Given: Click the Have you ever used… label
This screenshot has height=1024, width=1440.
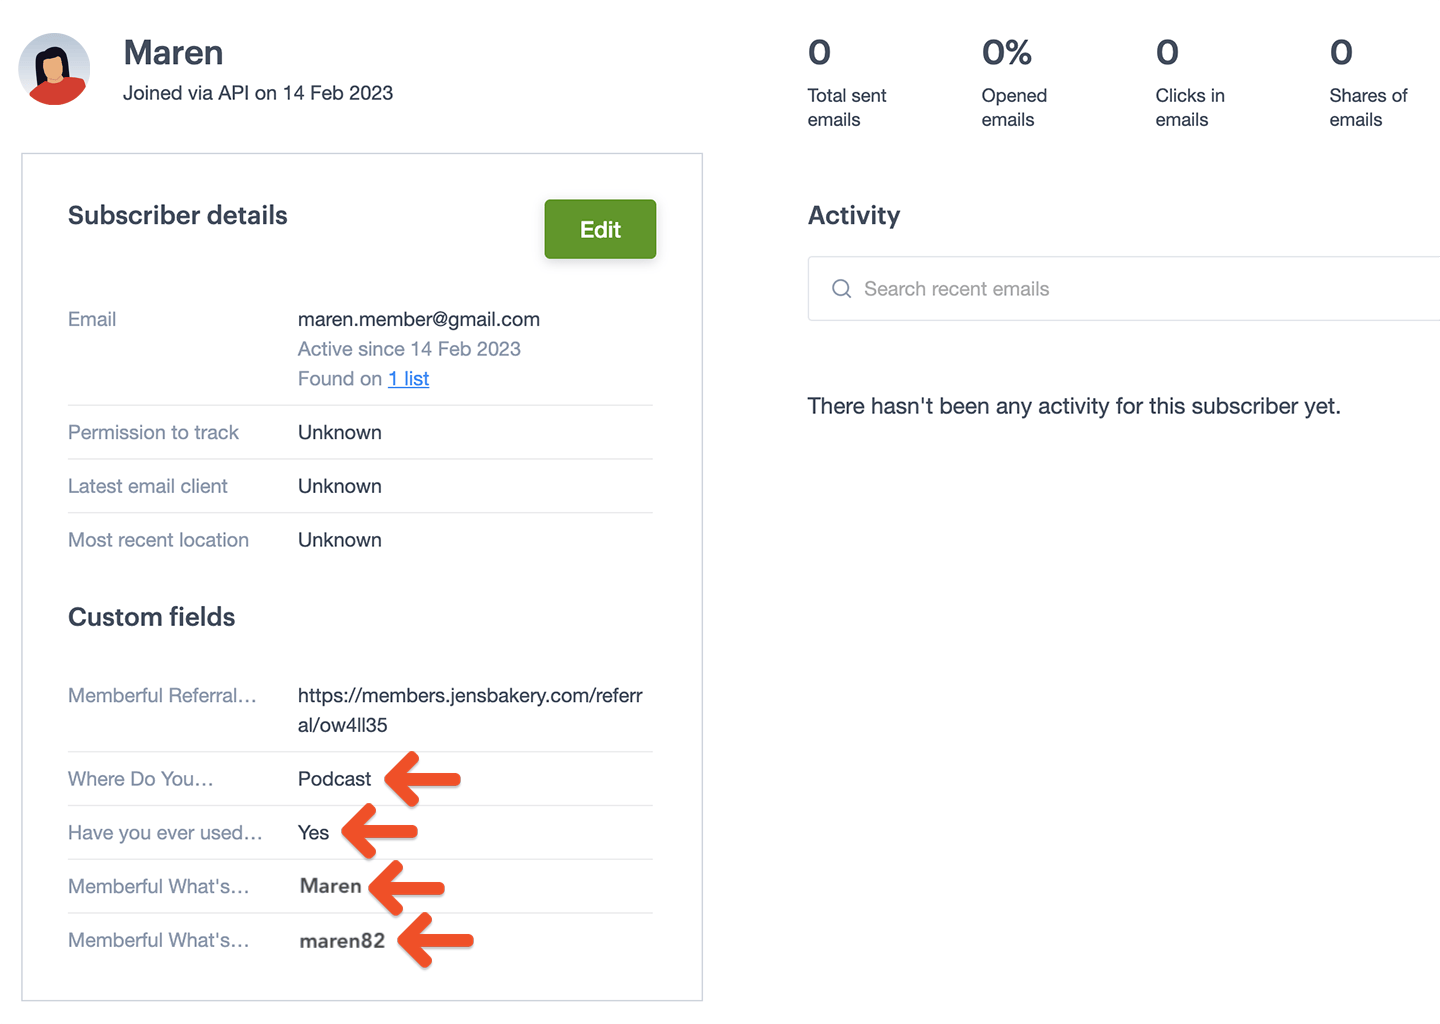Looking at the screenshot, I should click(165, 833).
